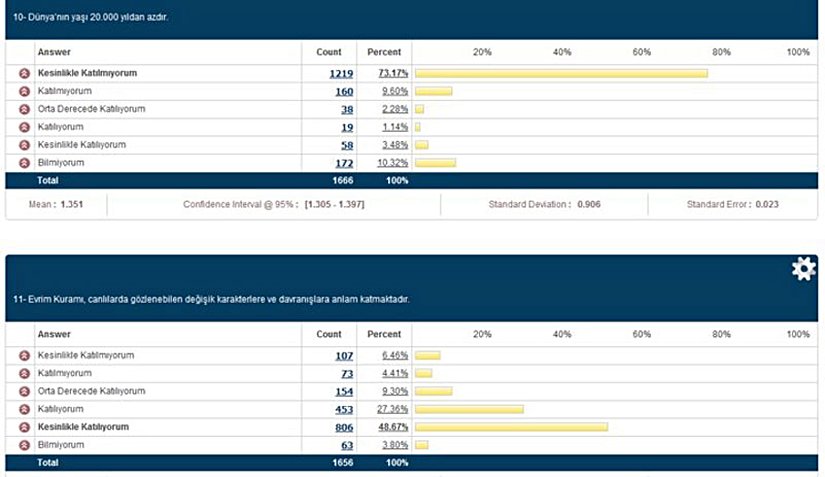Click the red icon beside Kesinlikle Katılmıyorum in question 10
Screen dimensions: 825x477
(23, 73)
